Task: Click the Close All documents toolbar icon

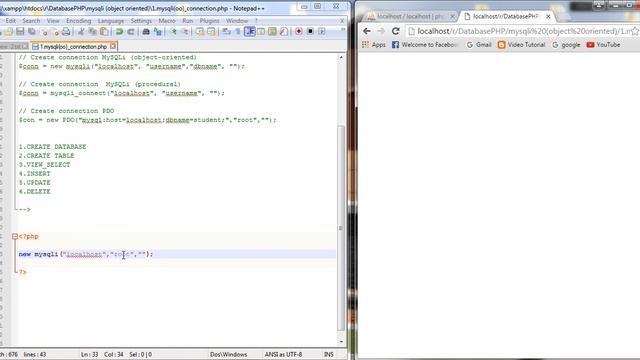Action: 56,31
